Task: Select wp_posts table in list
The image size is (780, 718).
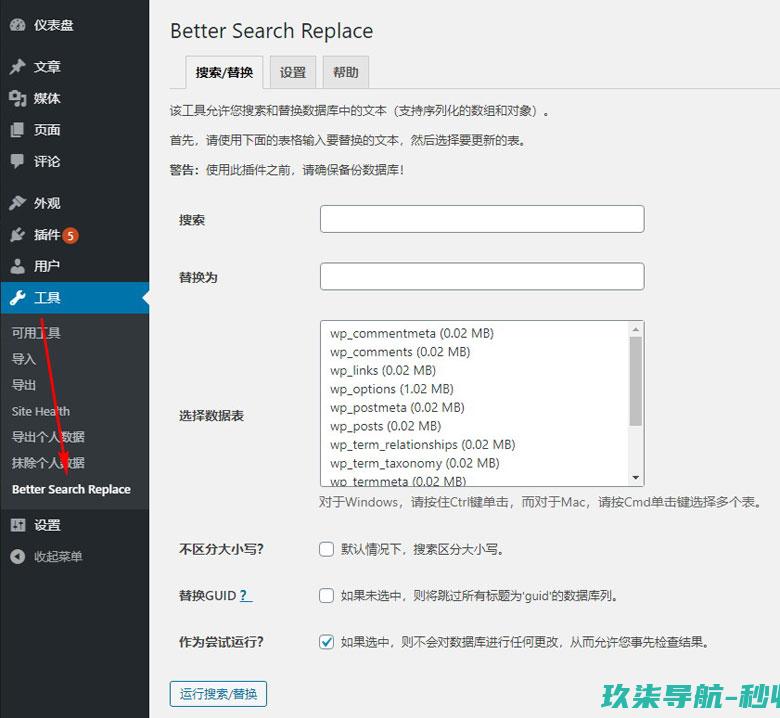Action: click(x=386, y=426)
